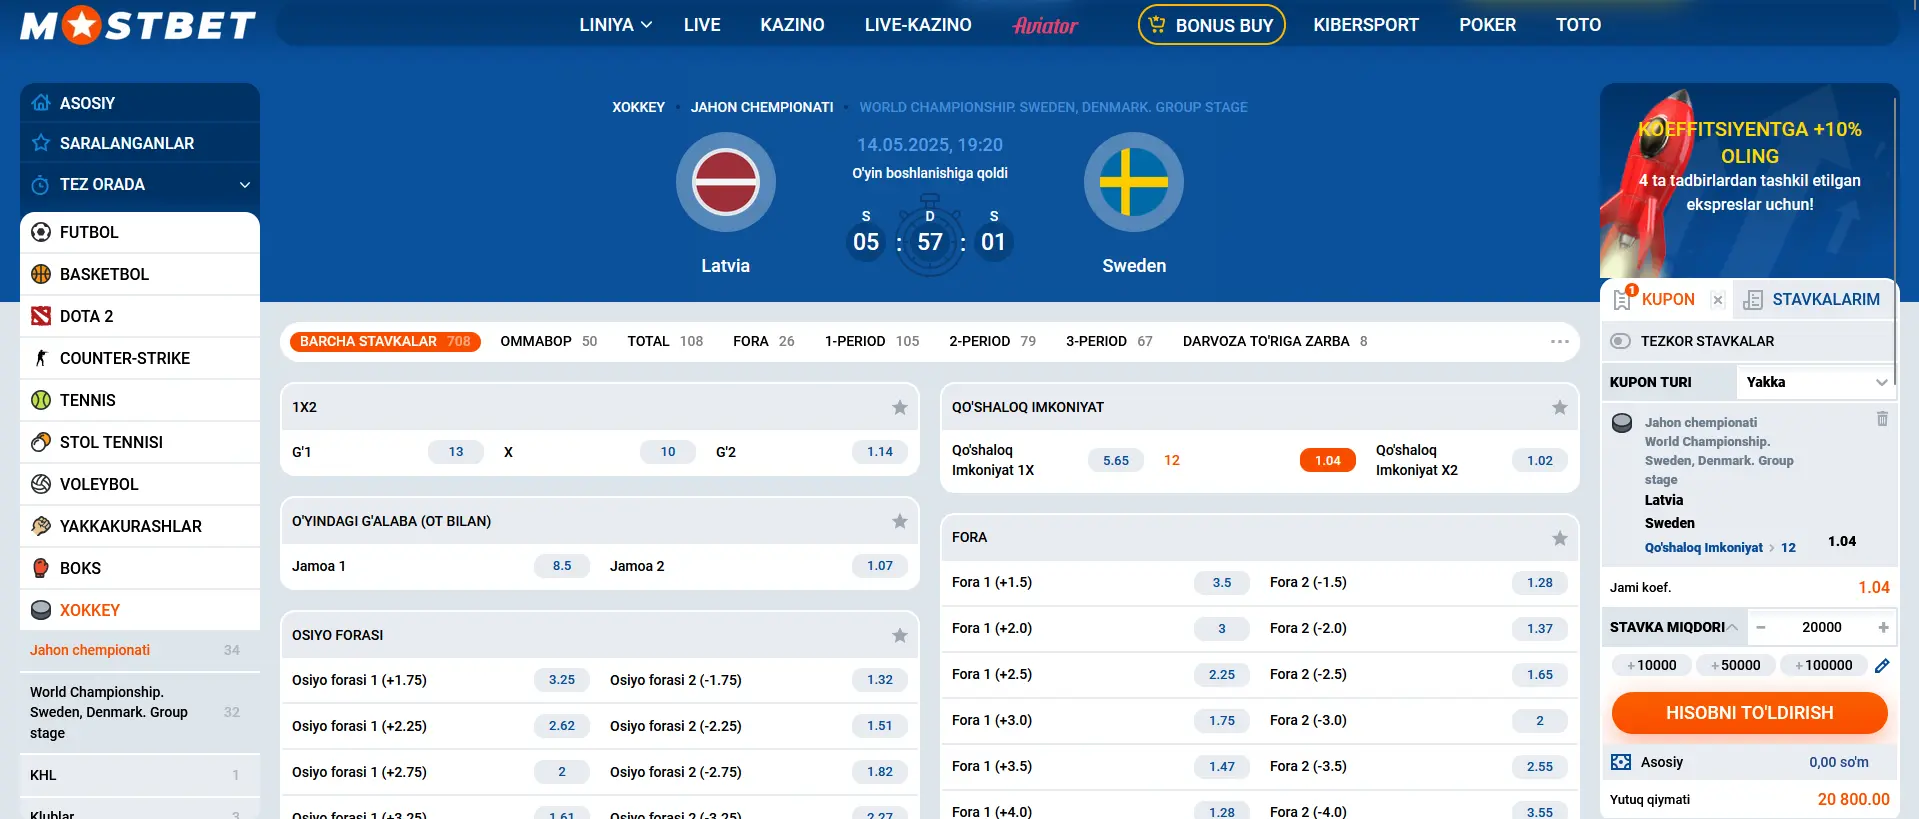Open the Live-Kazino menu
The image size is (1919, 819).
918,25
